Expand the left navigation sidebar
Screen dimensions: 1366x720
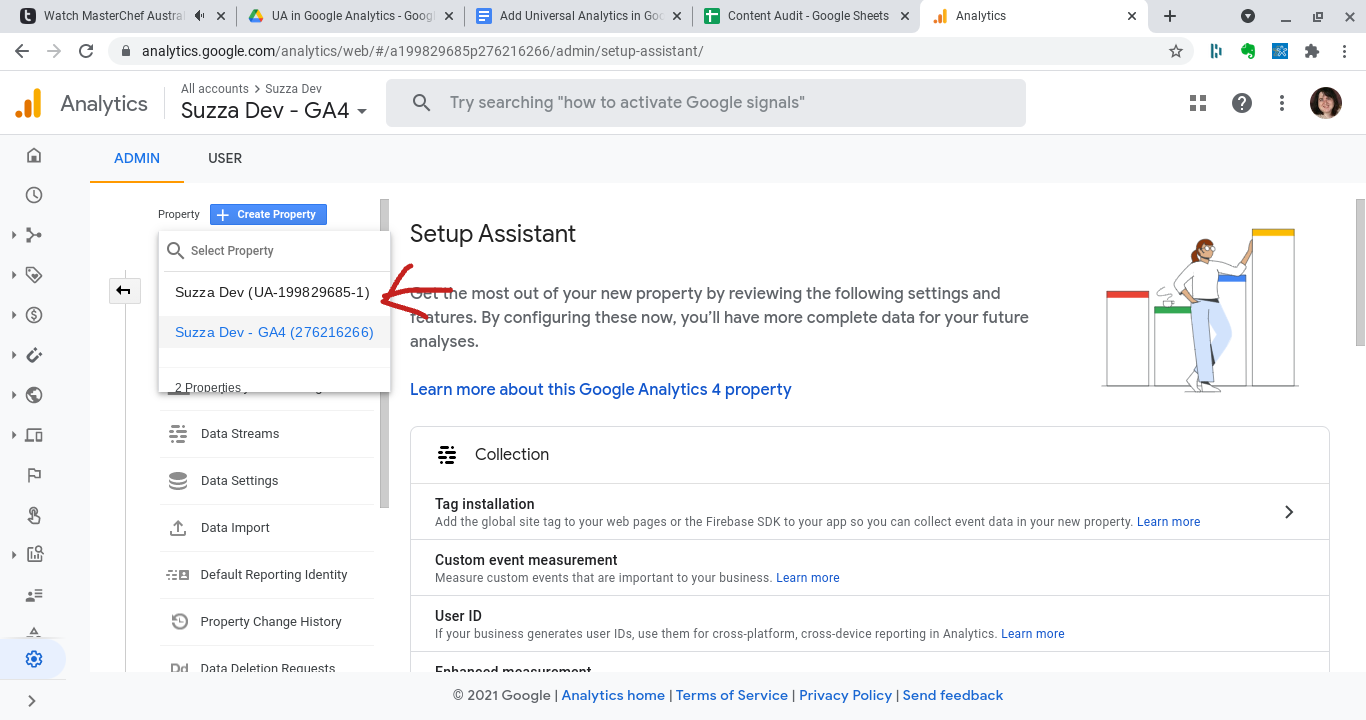coord(32,701)
